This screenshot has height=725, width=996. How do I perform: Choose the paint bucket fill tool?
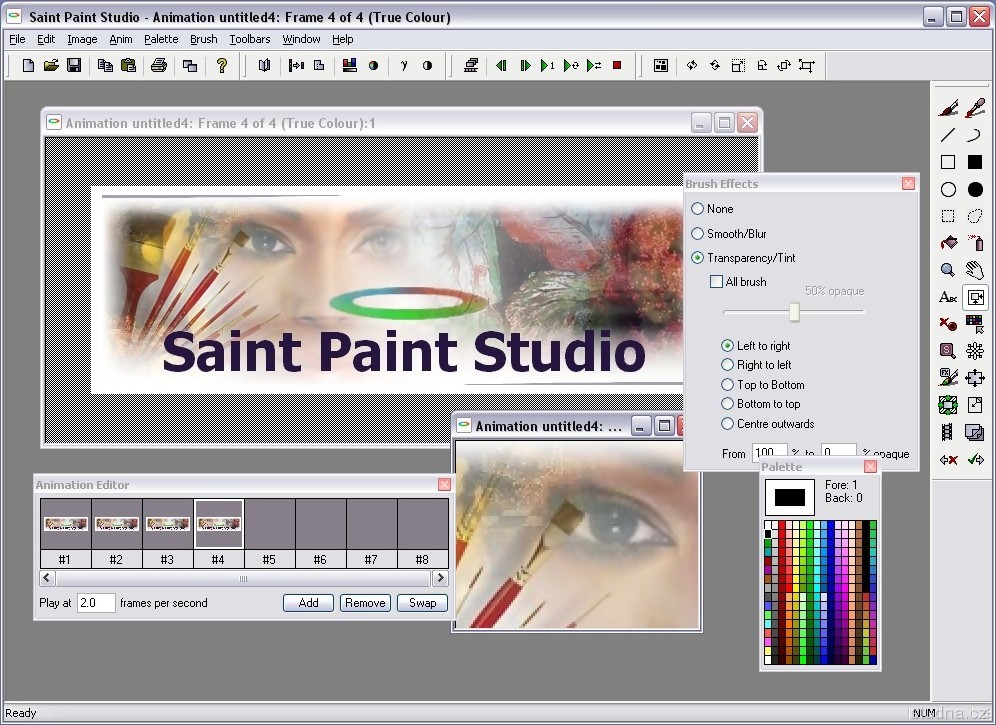click(948, 243)
